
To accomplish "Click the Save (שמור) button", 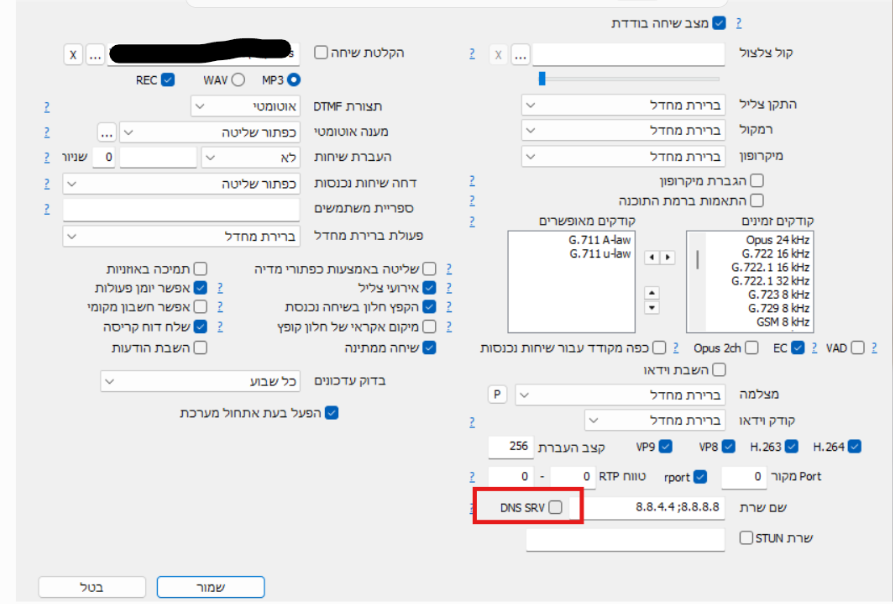I will pos(211,587).
